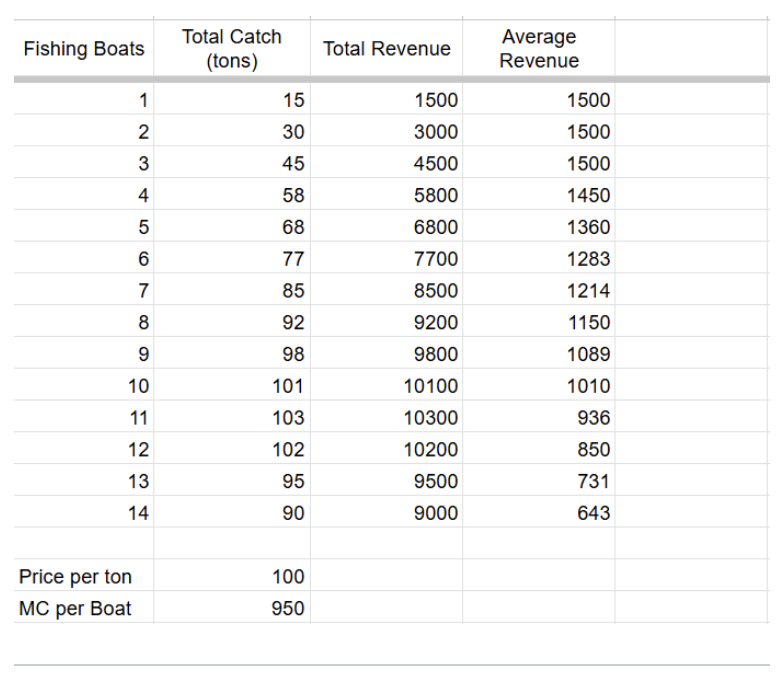Select average revenue value 1450
The image size is (784, 694).
click(539, 194)
